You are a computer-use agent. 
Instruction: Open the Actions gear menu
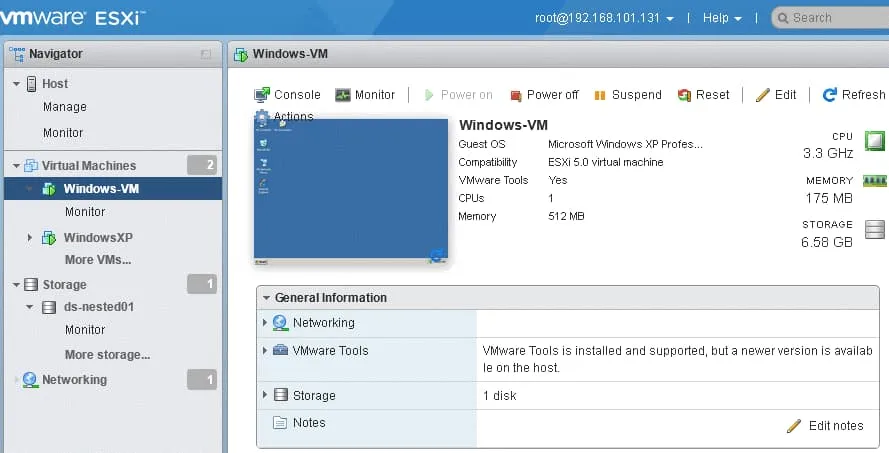(x=285, y=117)
